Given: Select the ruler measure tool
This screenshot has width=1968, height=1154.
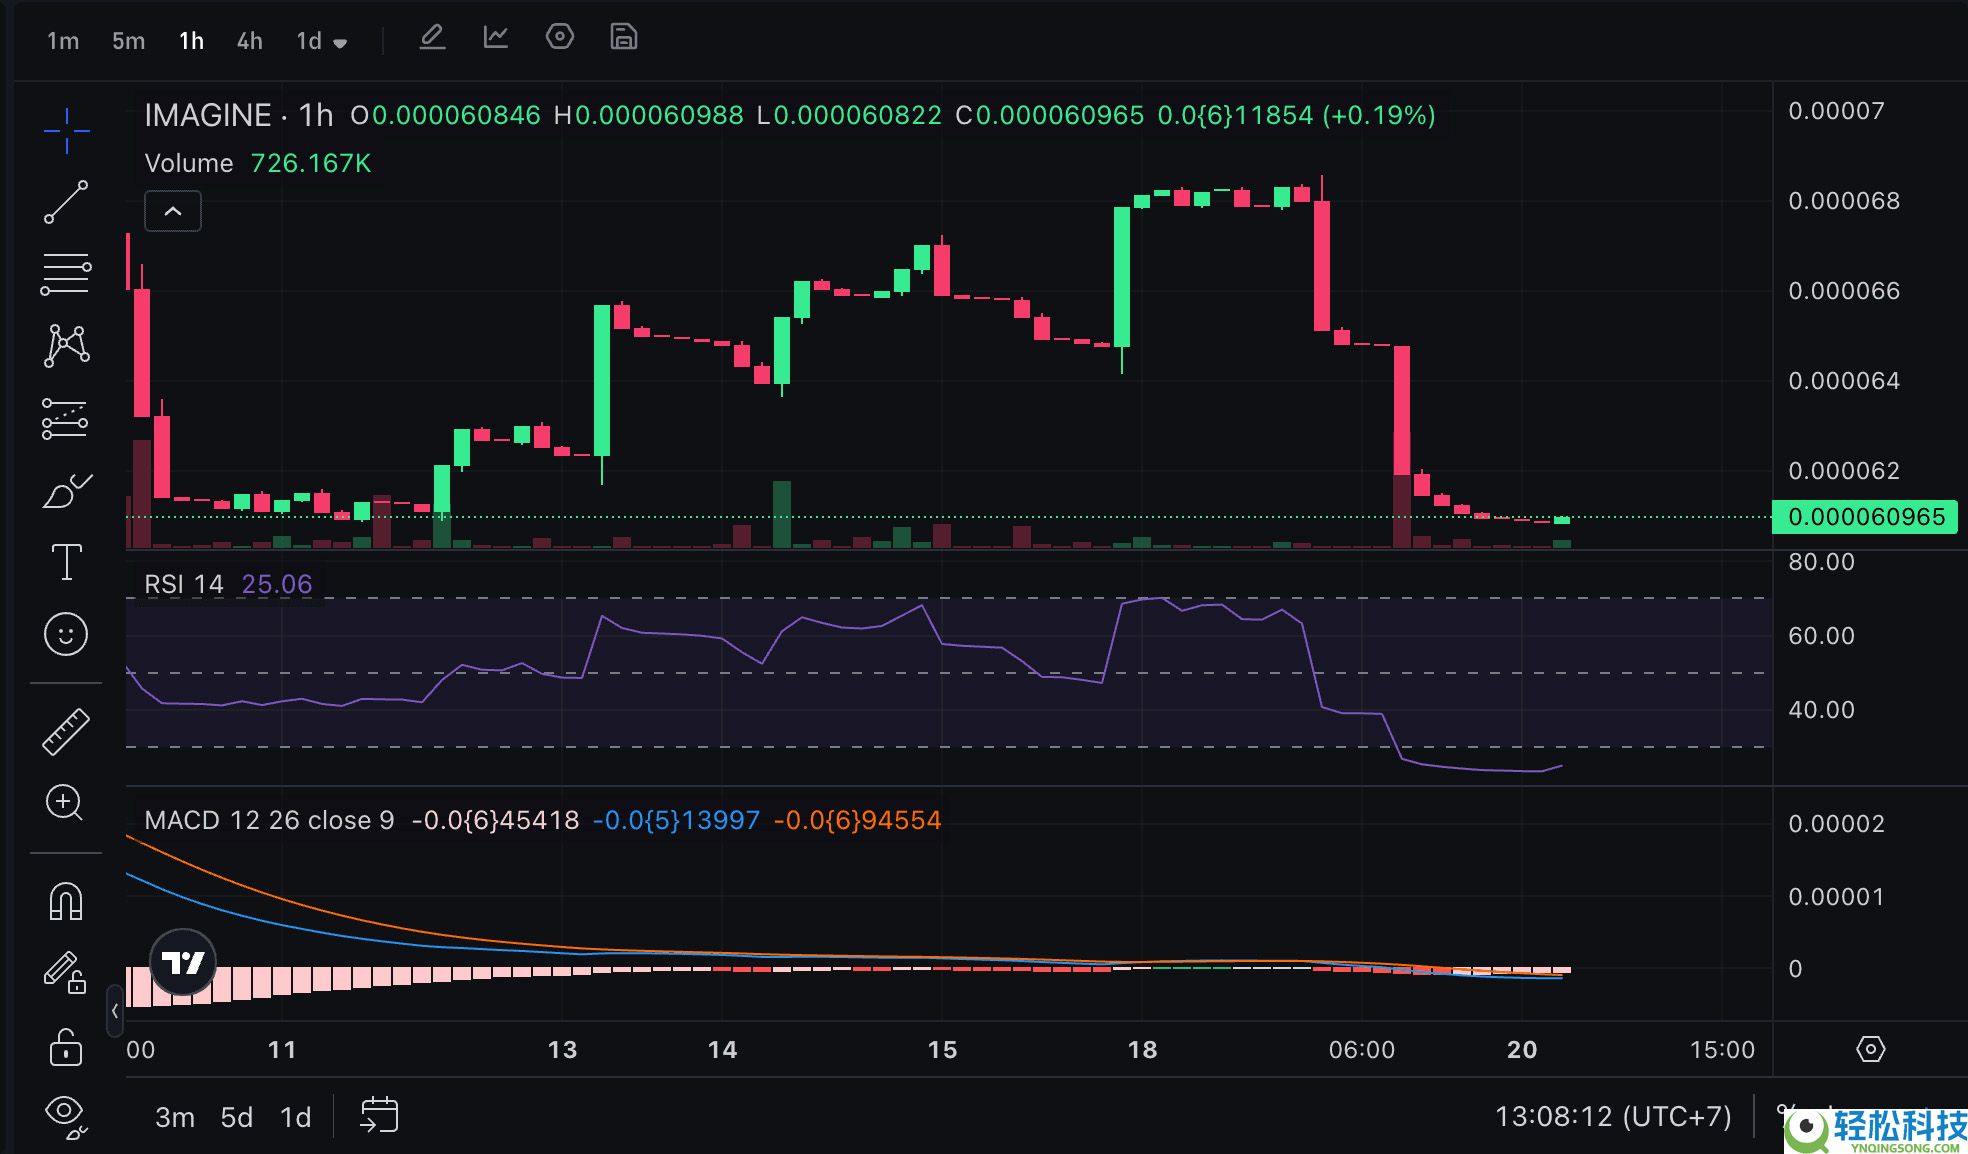Looking at the screenshot, I should point(66,731).
